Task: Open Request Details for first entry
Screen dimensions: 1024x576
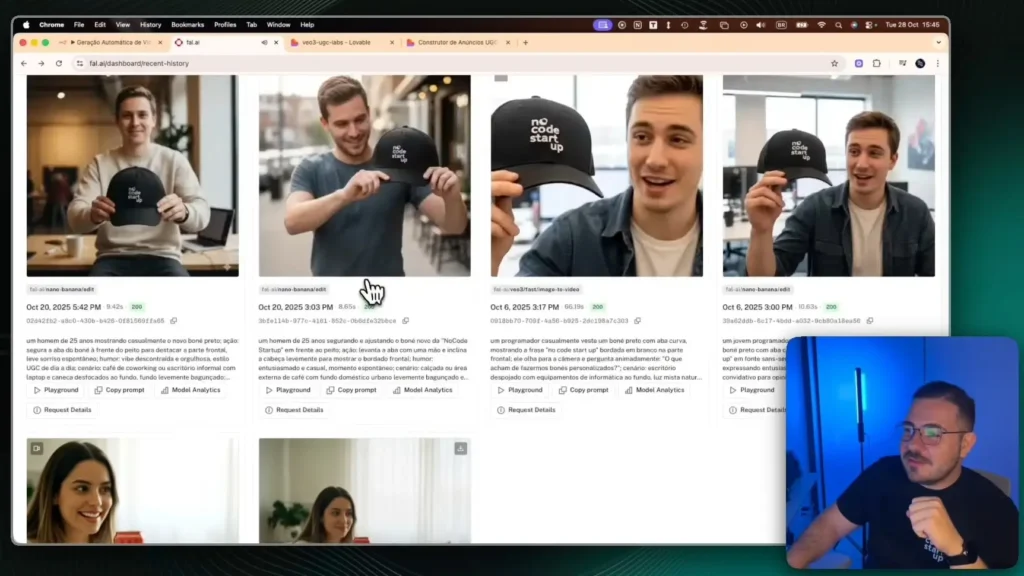Action: (62, 410)
